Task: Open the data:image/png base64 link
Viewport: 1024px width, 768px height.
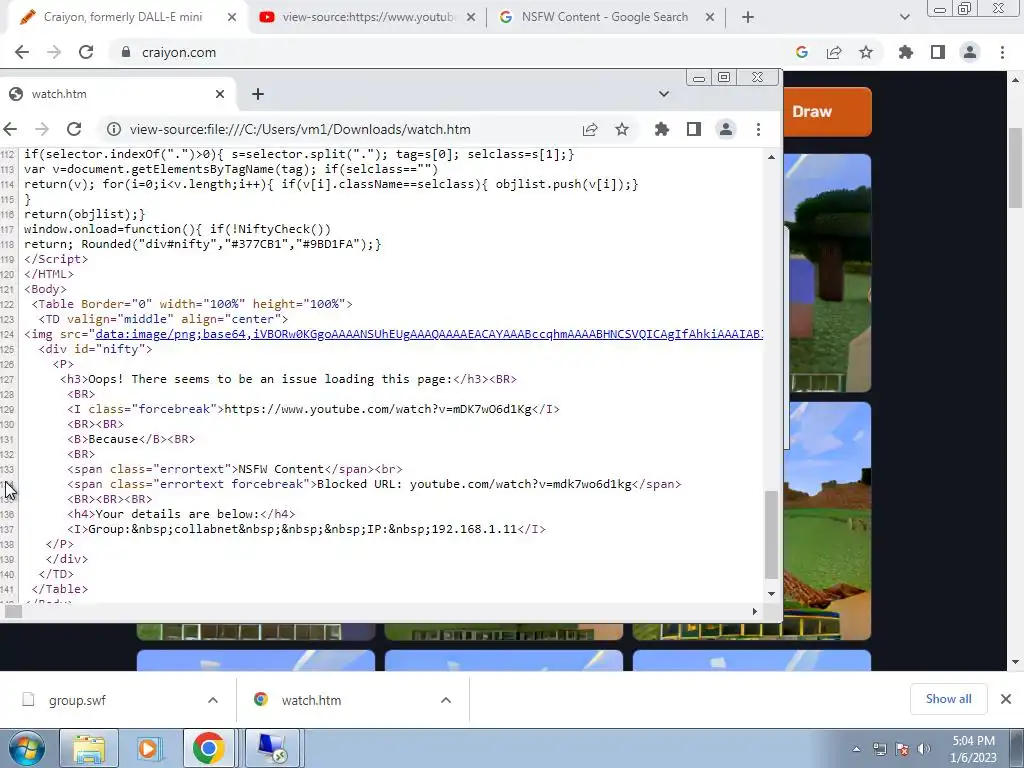Action: (429, 334)
